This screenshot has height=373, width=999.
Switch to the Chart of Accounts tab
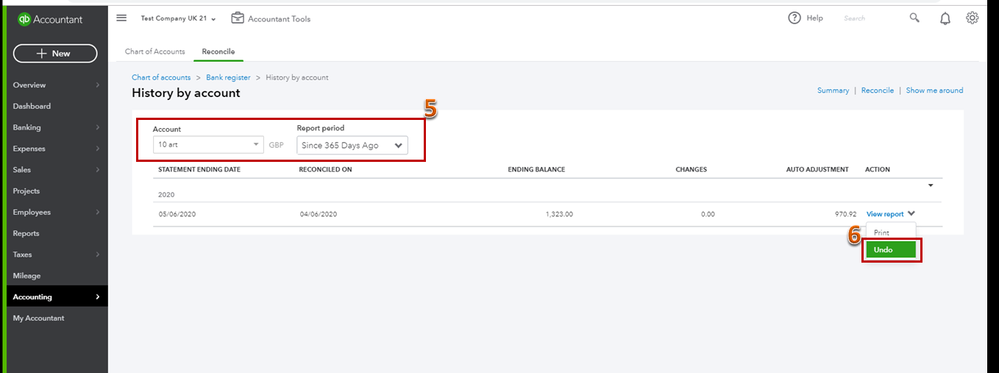click(155, 51)
